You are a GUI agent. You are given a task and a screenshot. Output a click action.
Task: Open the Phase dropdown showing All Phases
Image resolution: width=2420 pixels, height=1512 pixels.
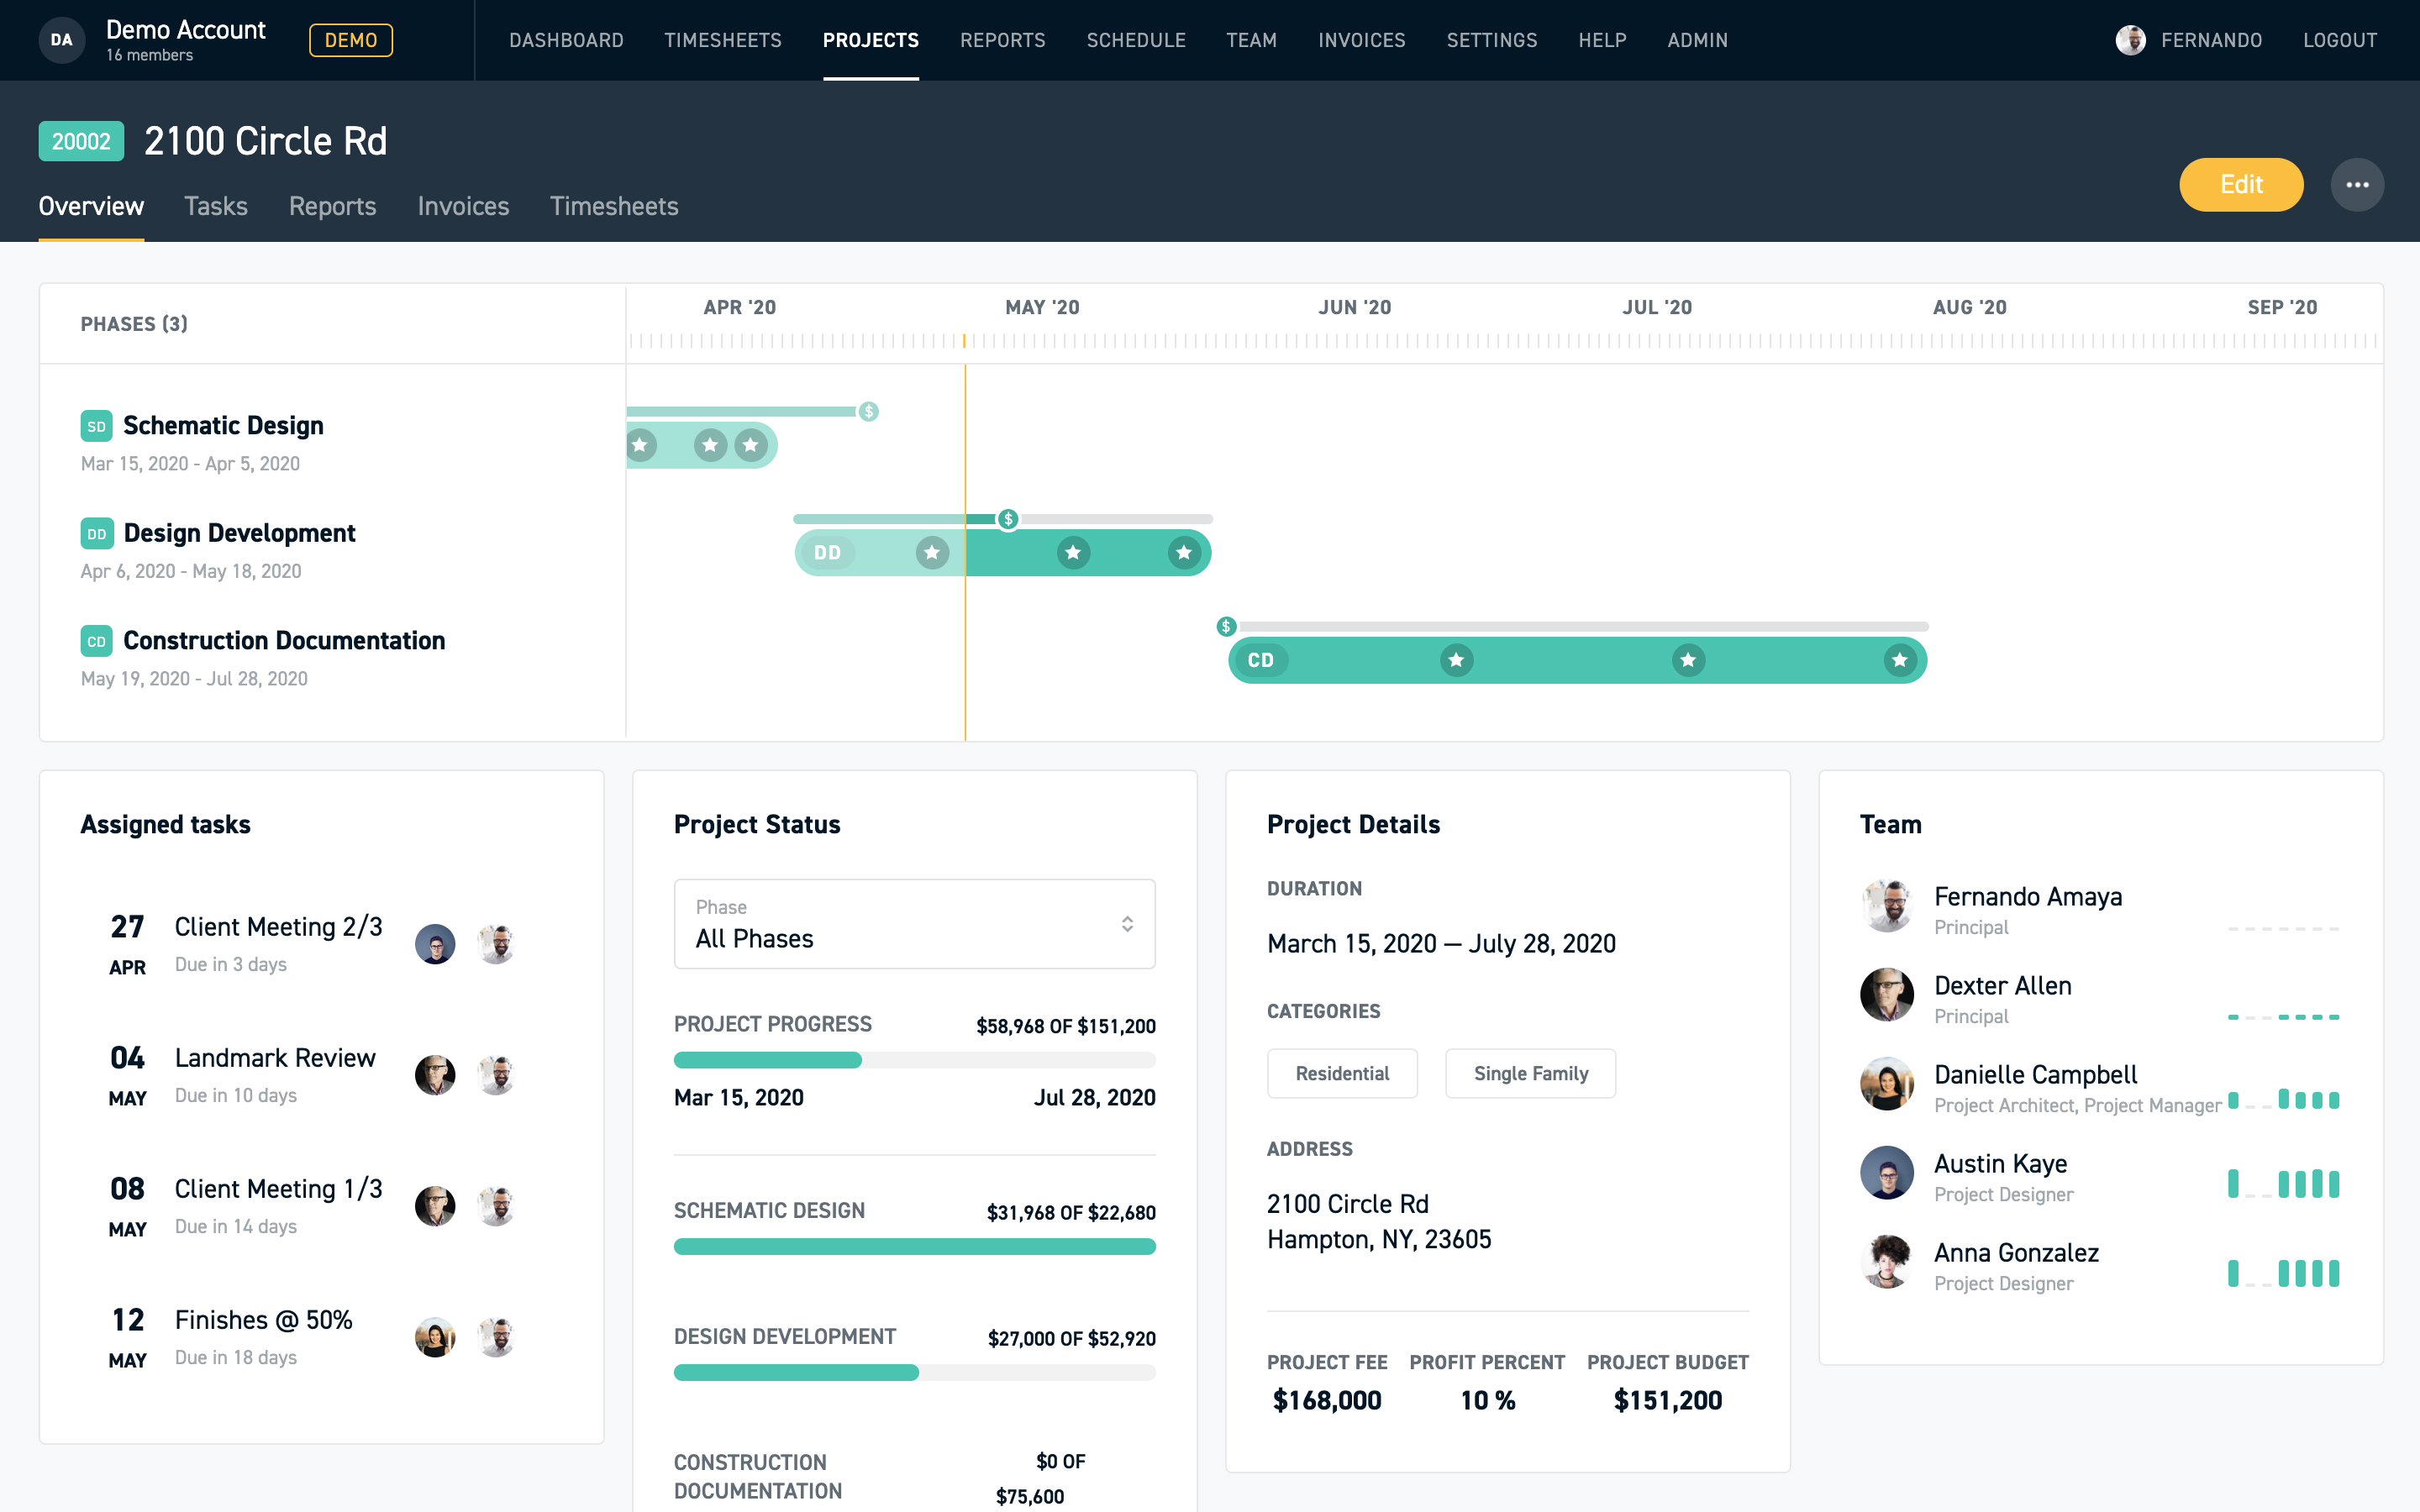(914, 924)
